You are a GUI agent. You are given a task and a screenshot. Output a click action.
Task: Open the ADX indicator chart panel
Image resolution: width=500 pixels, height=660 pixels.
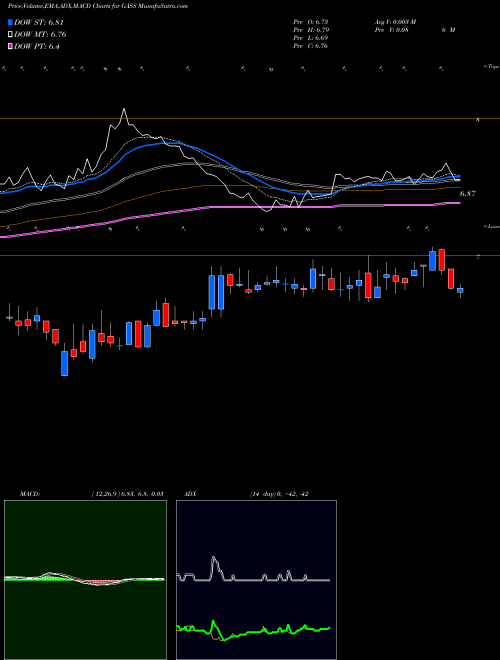[256, 580]
